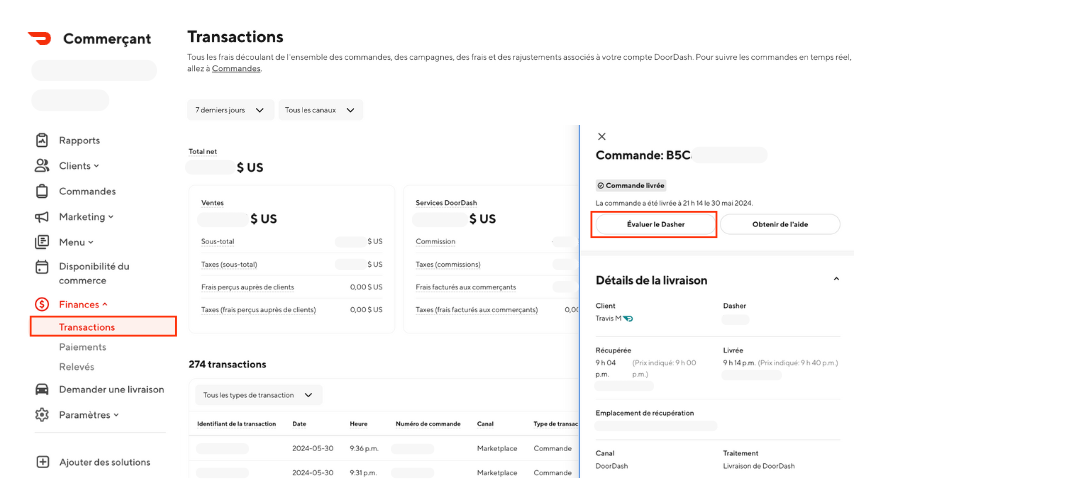Open Rapports via its chart icon

(42, 140)
